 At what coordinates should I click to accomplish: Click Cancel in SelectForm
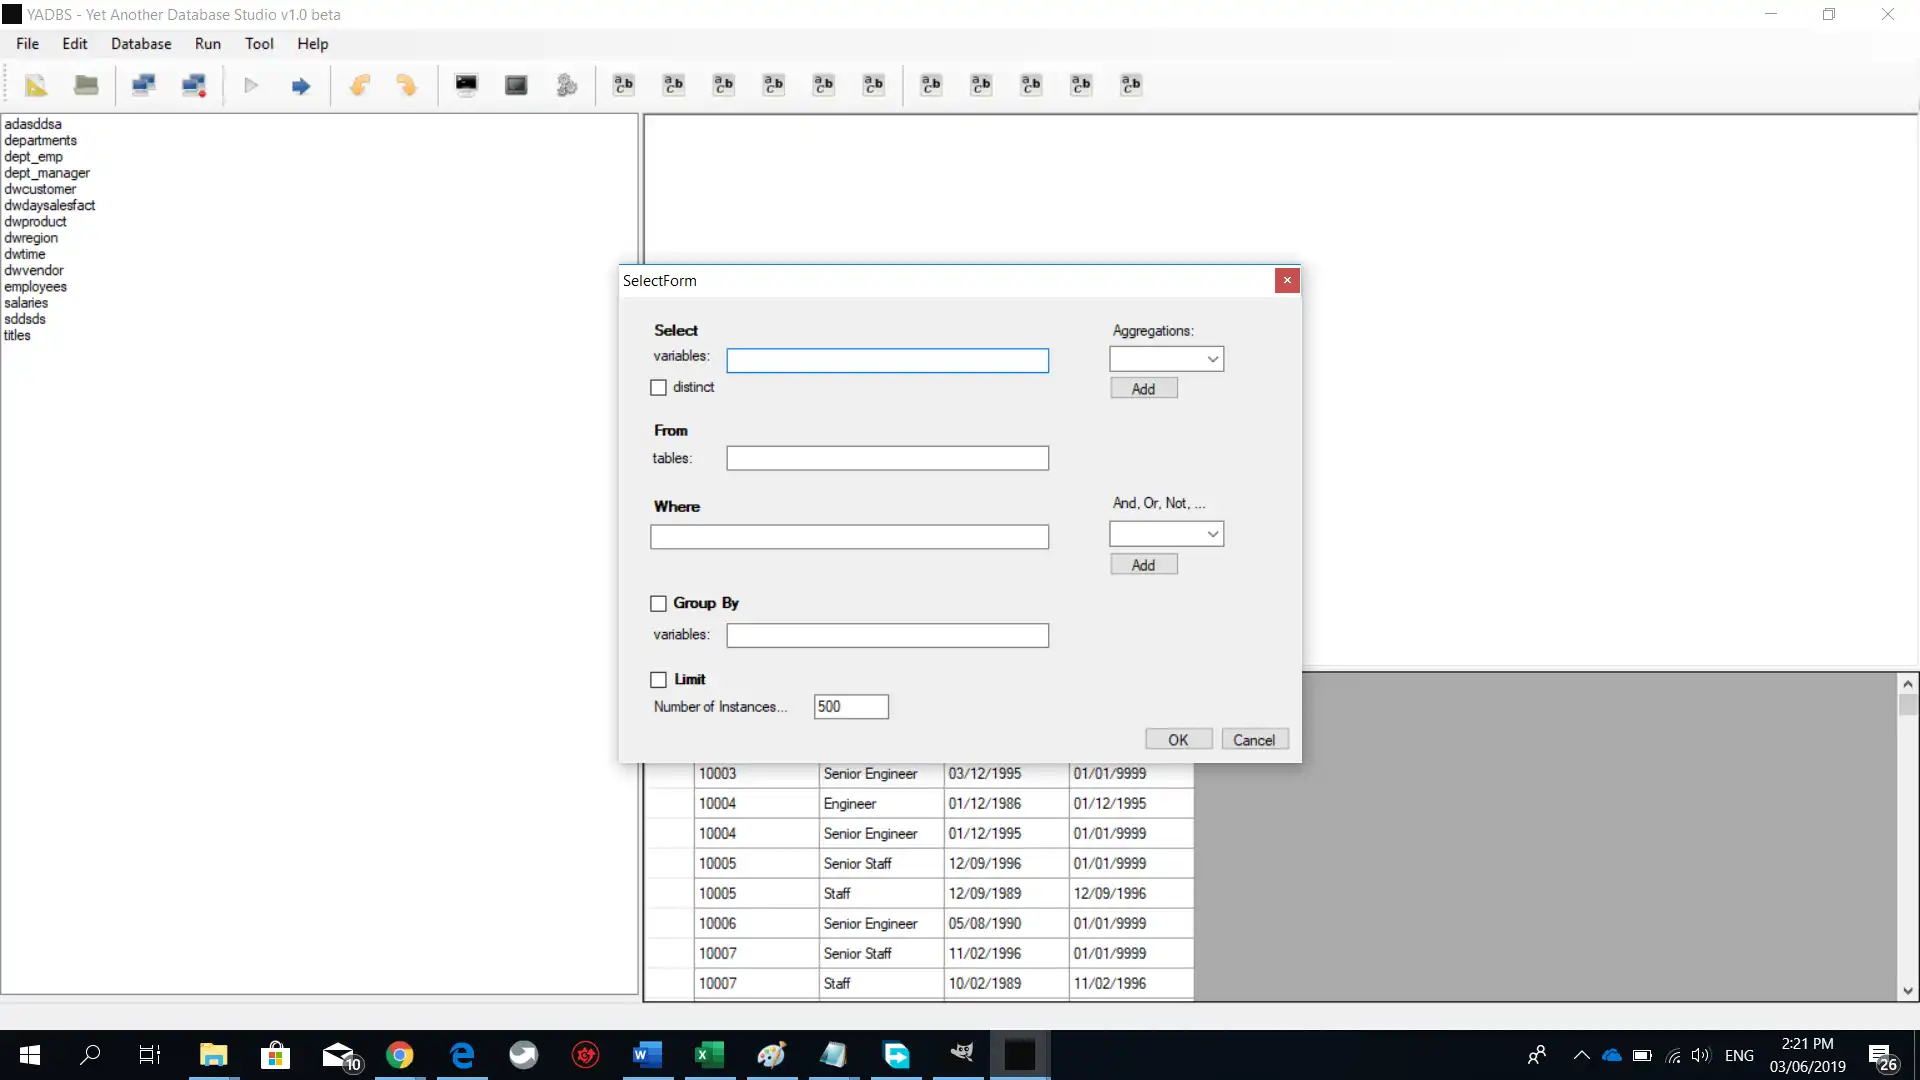[x=1254, y=740]
